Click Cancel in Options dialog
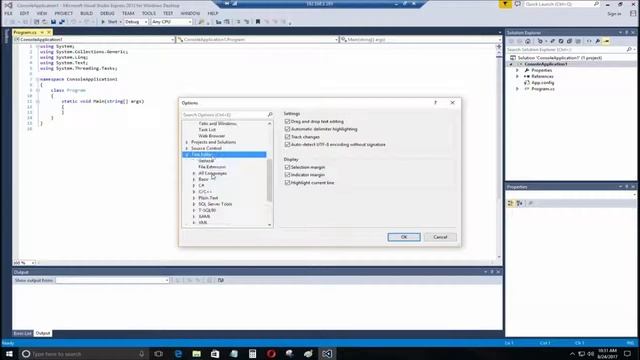Screen dimensions: 640x360 click(x=440, y=237)
